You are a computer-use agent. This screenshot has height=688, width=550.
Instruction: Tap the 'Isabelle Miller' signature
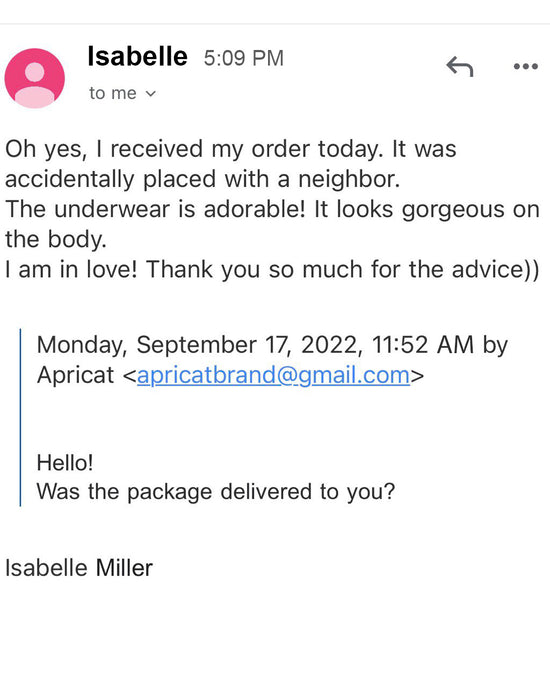(79, 568)
